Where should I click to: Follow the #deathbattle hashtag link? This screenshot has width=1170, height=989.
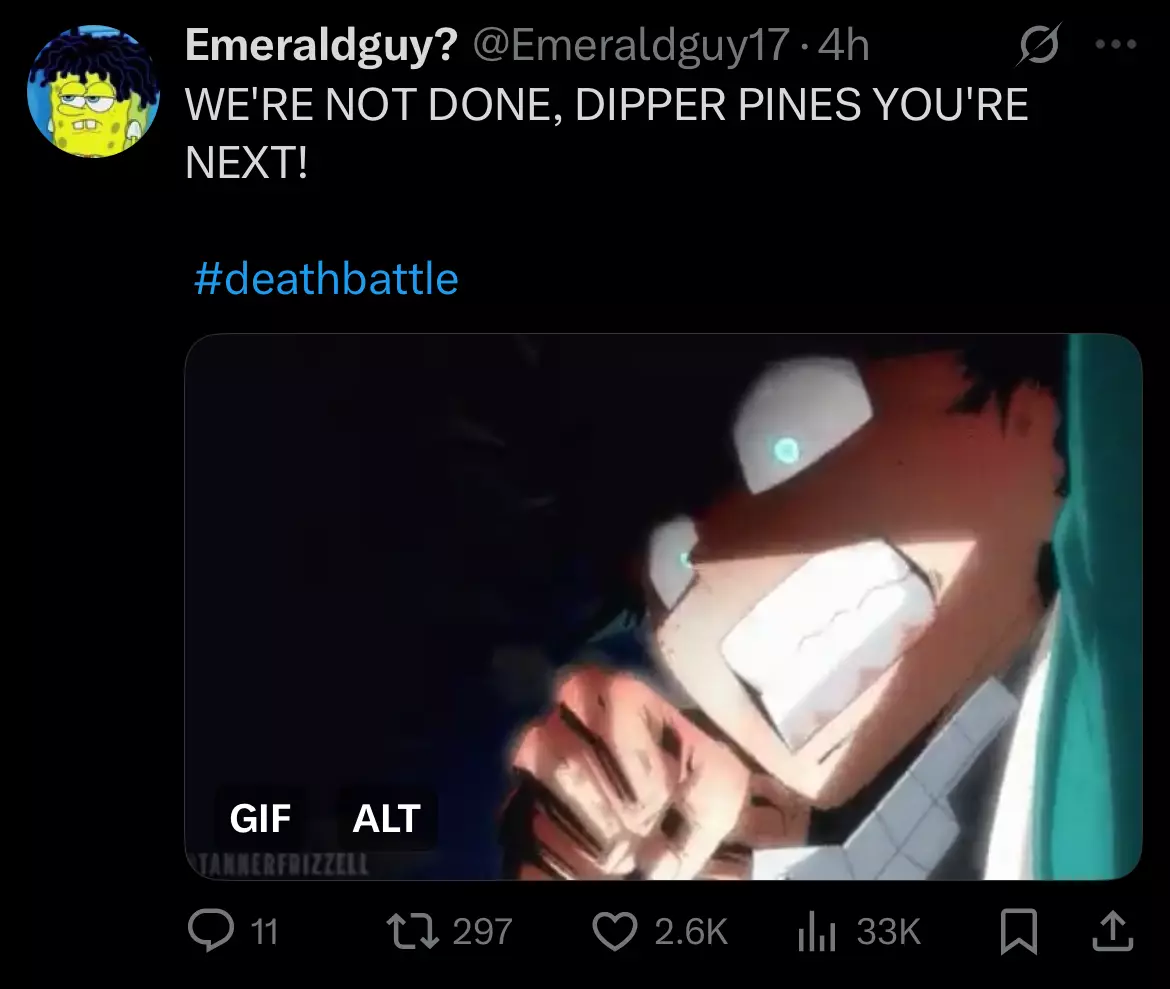[x=326, y=278]
